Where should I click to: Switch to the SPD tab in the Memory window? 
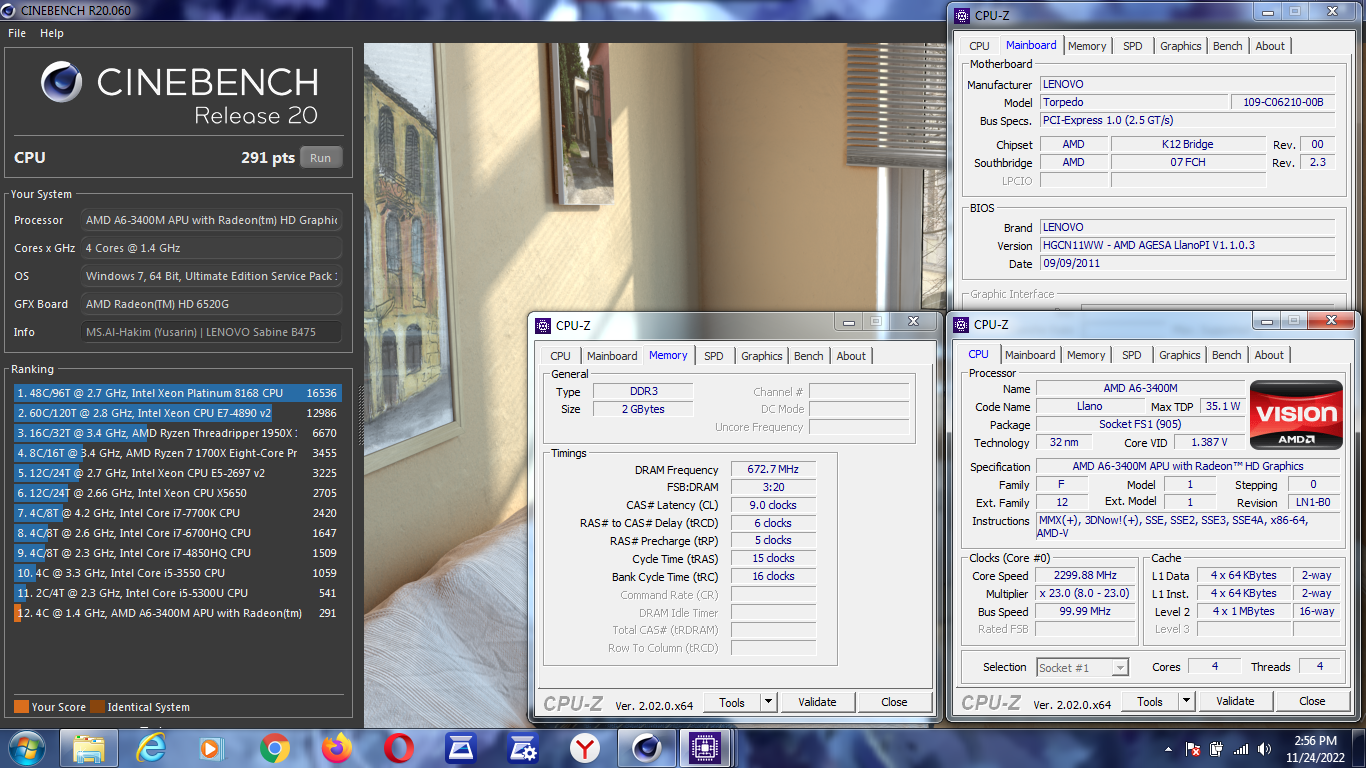click(713, 356)
